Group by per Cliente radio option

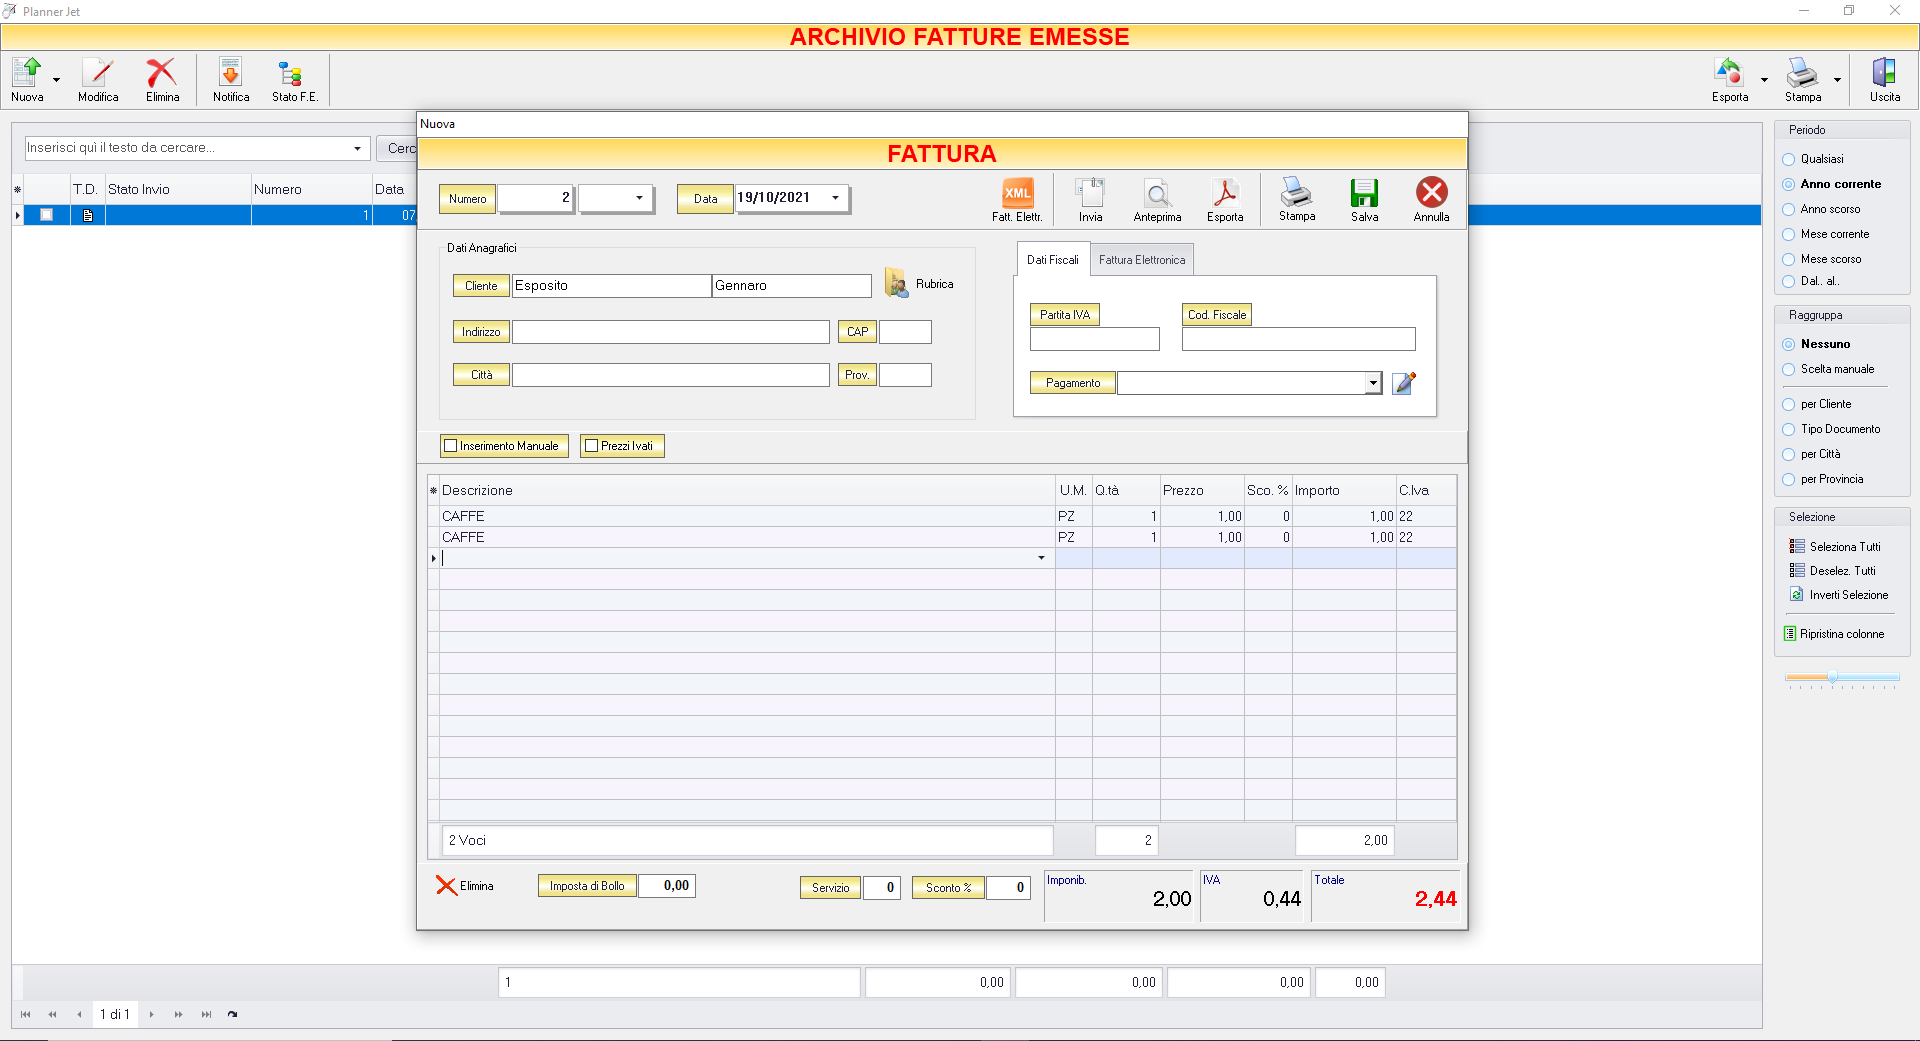coord(1789,404)
